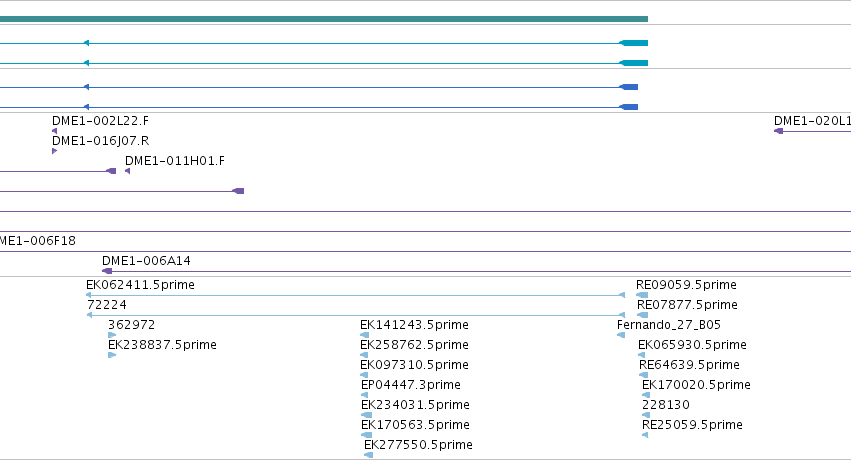Click the thick teal gene span bar
This screenshot has height=460, width=851.
(x=323, y=19)
